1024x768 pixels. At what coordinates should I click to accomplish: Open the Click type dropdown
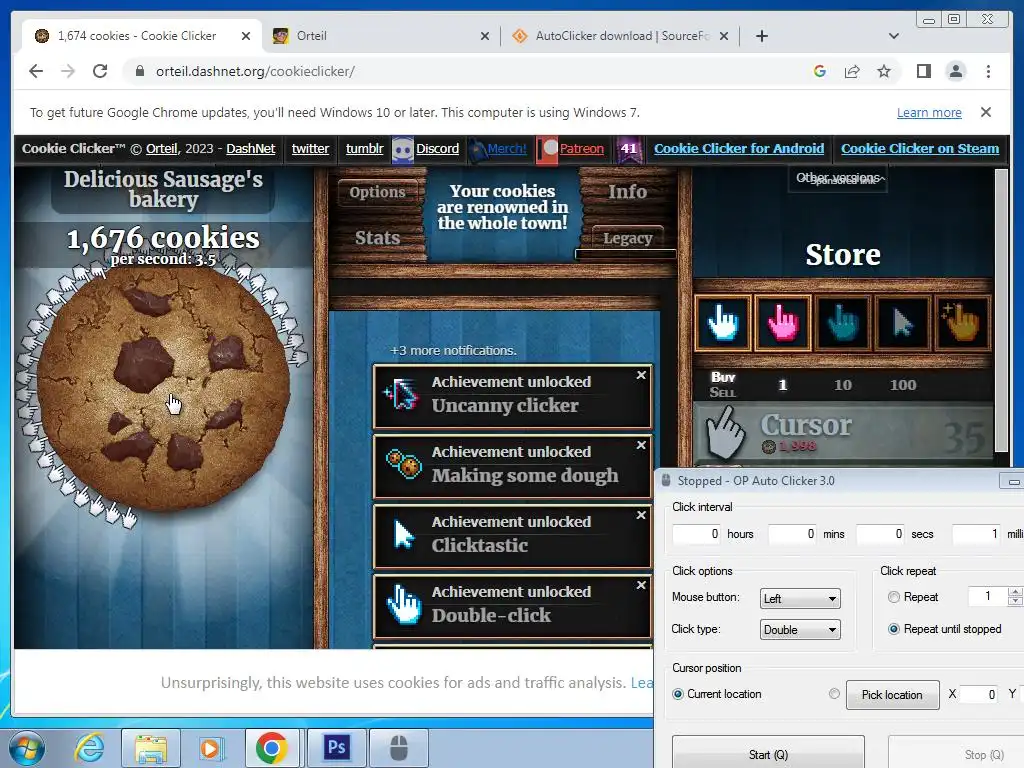coord(800,630)
